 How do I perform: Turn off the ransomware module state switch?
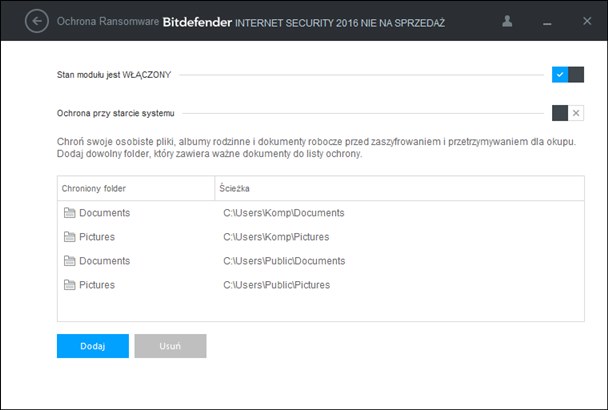tap(568, 74)
